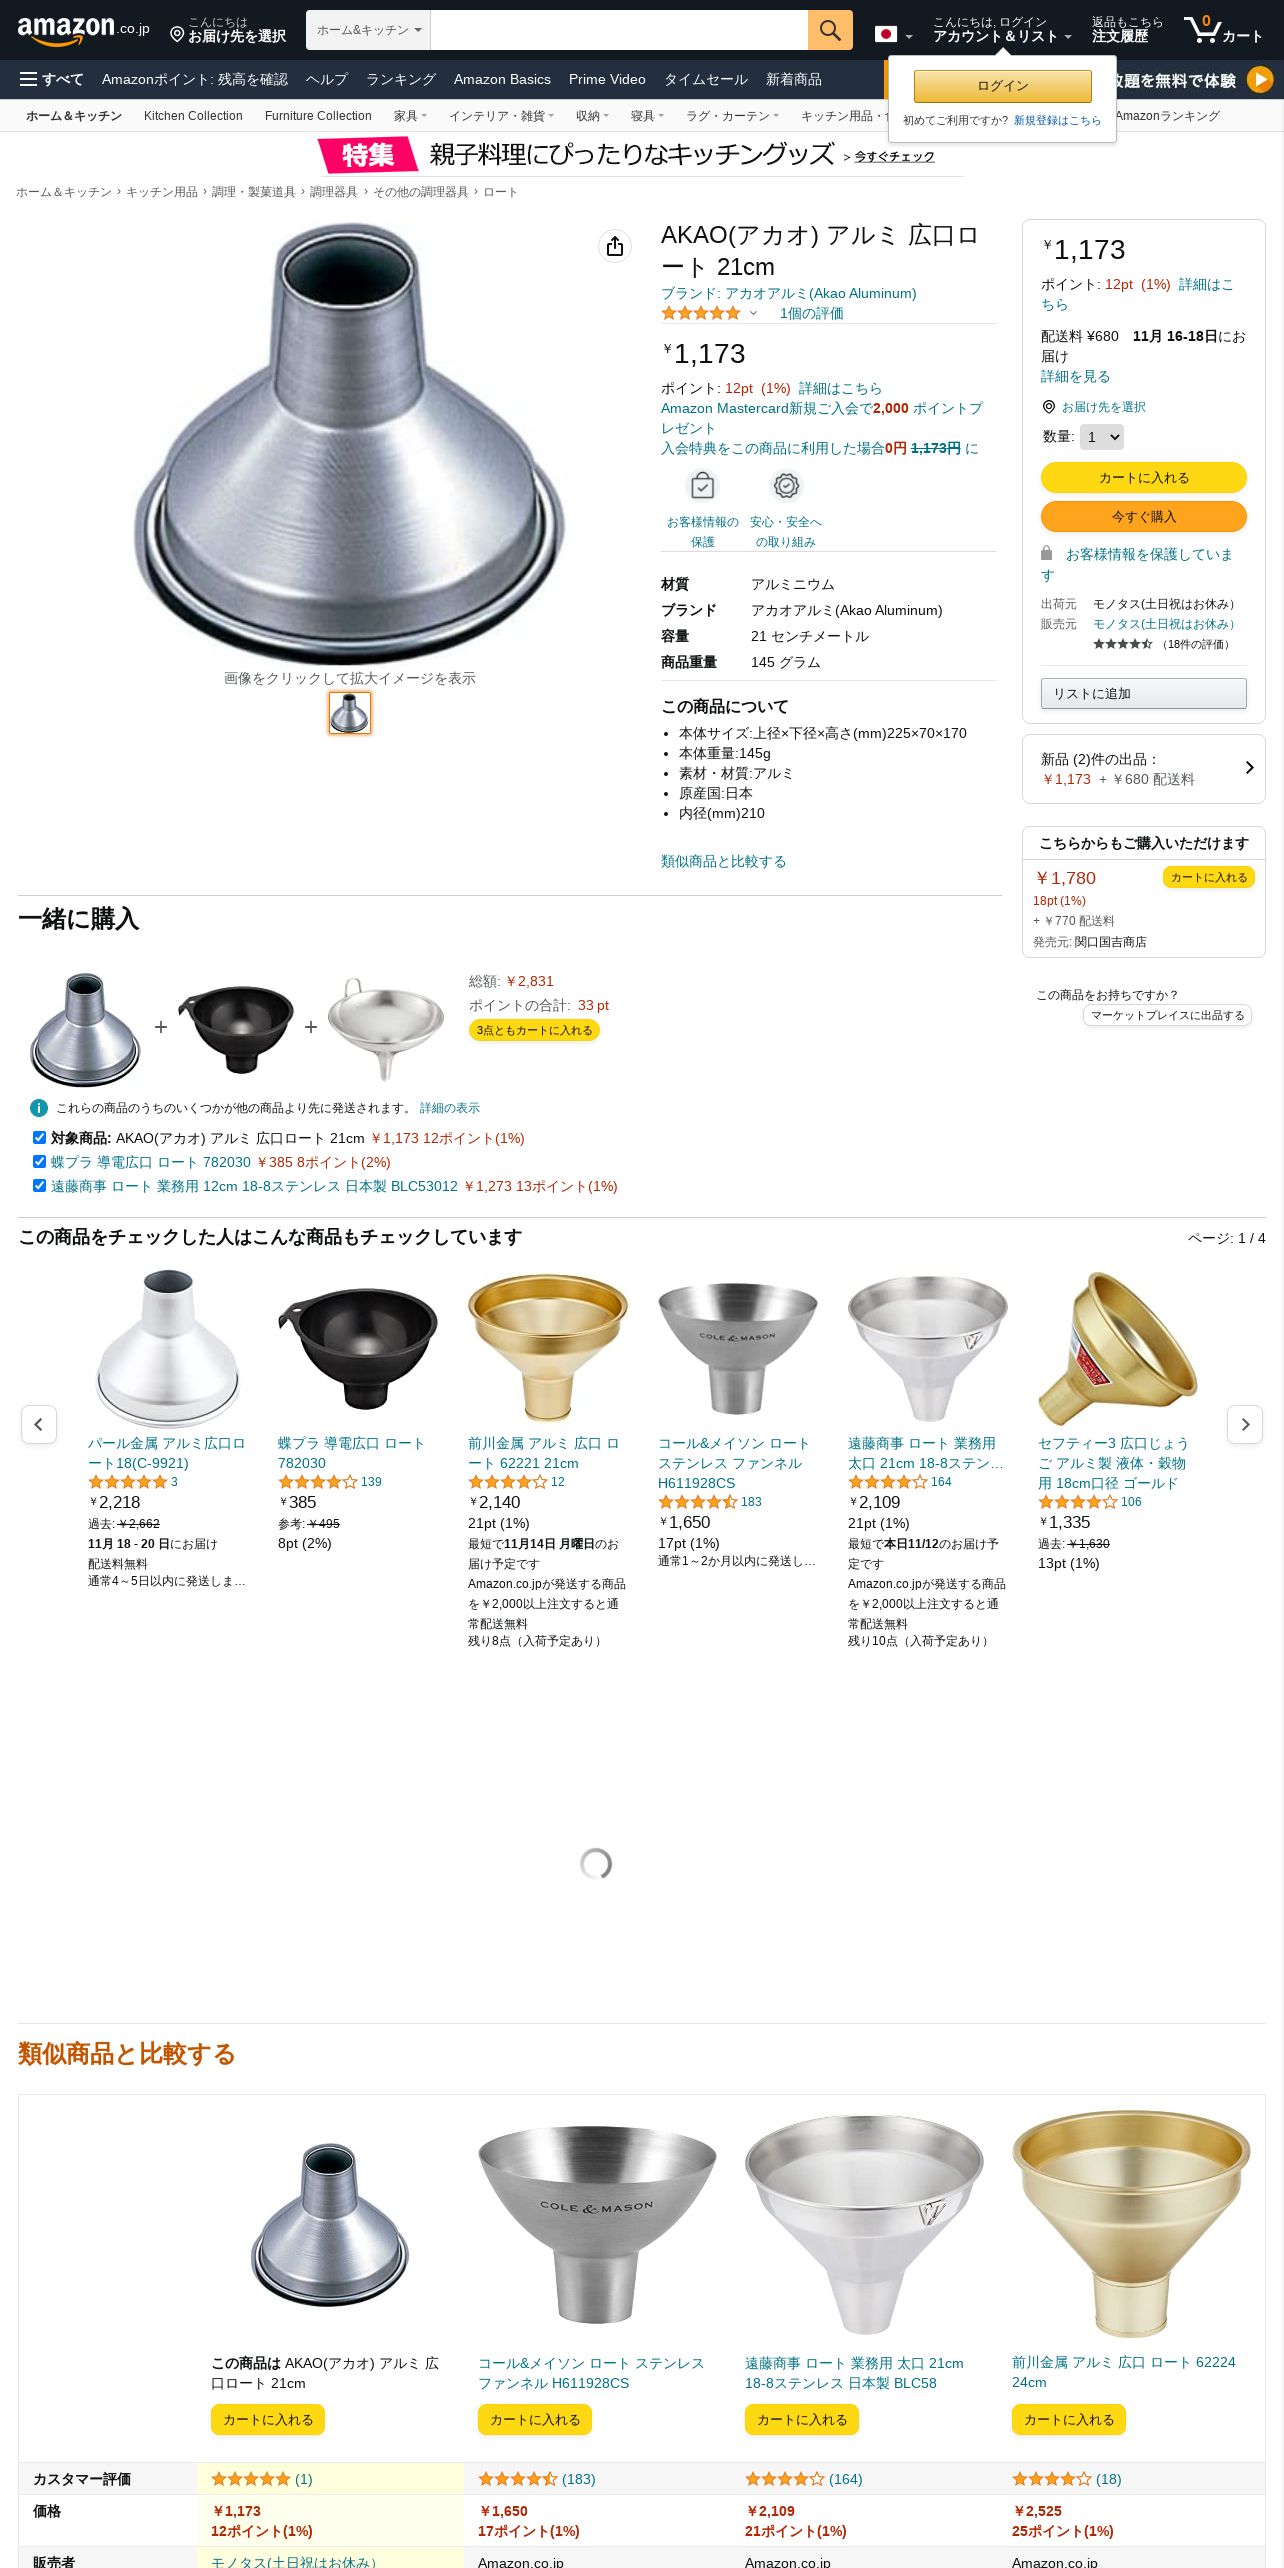Open the 数量 quantity dropdown

tap(1102, 437)
